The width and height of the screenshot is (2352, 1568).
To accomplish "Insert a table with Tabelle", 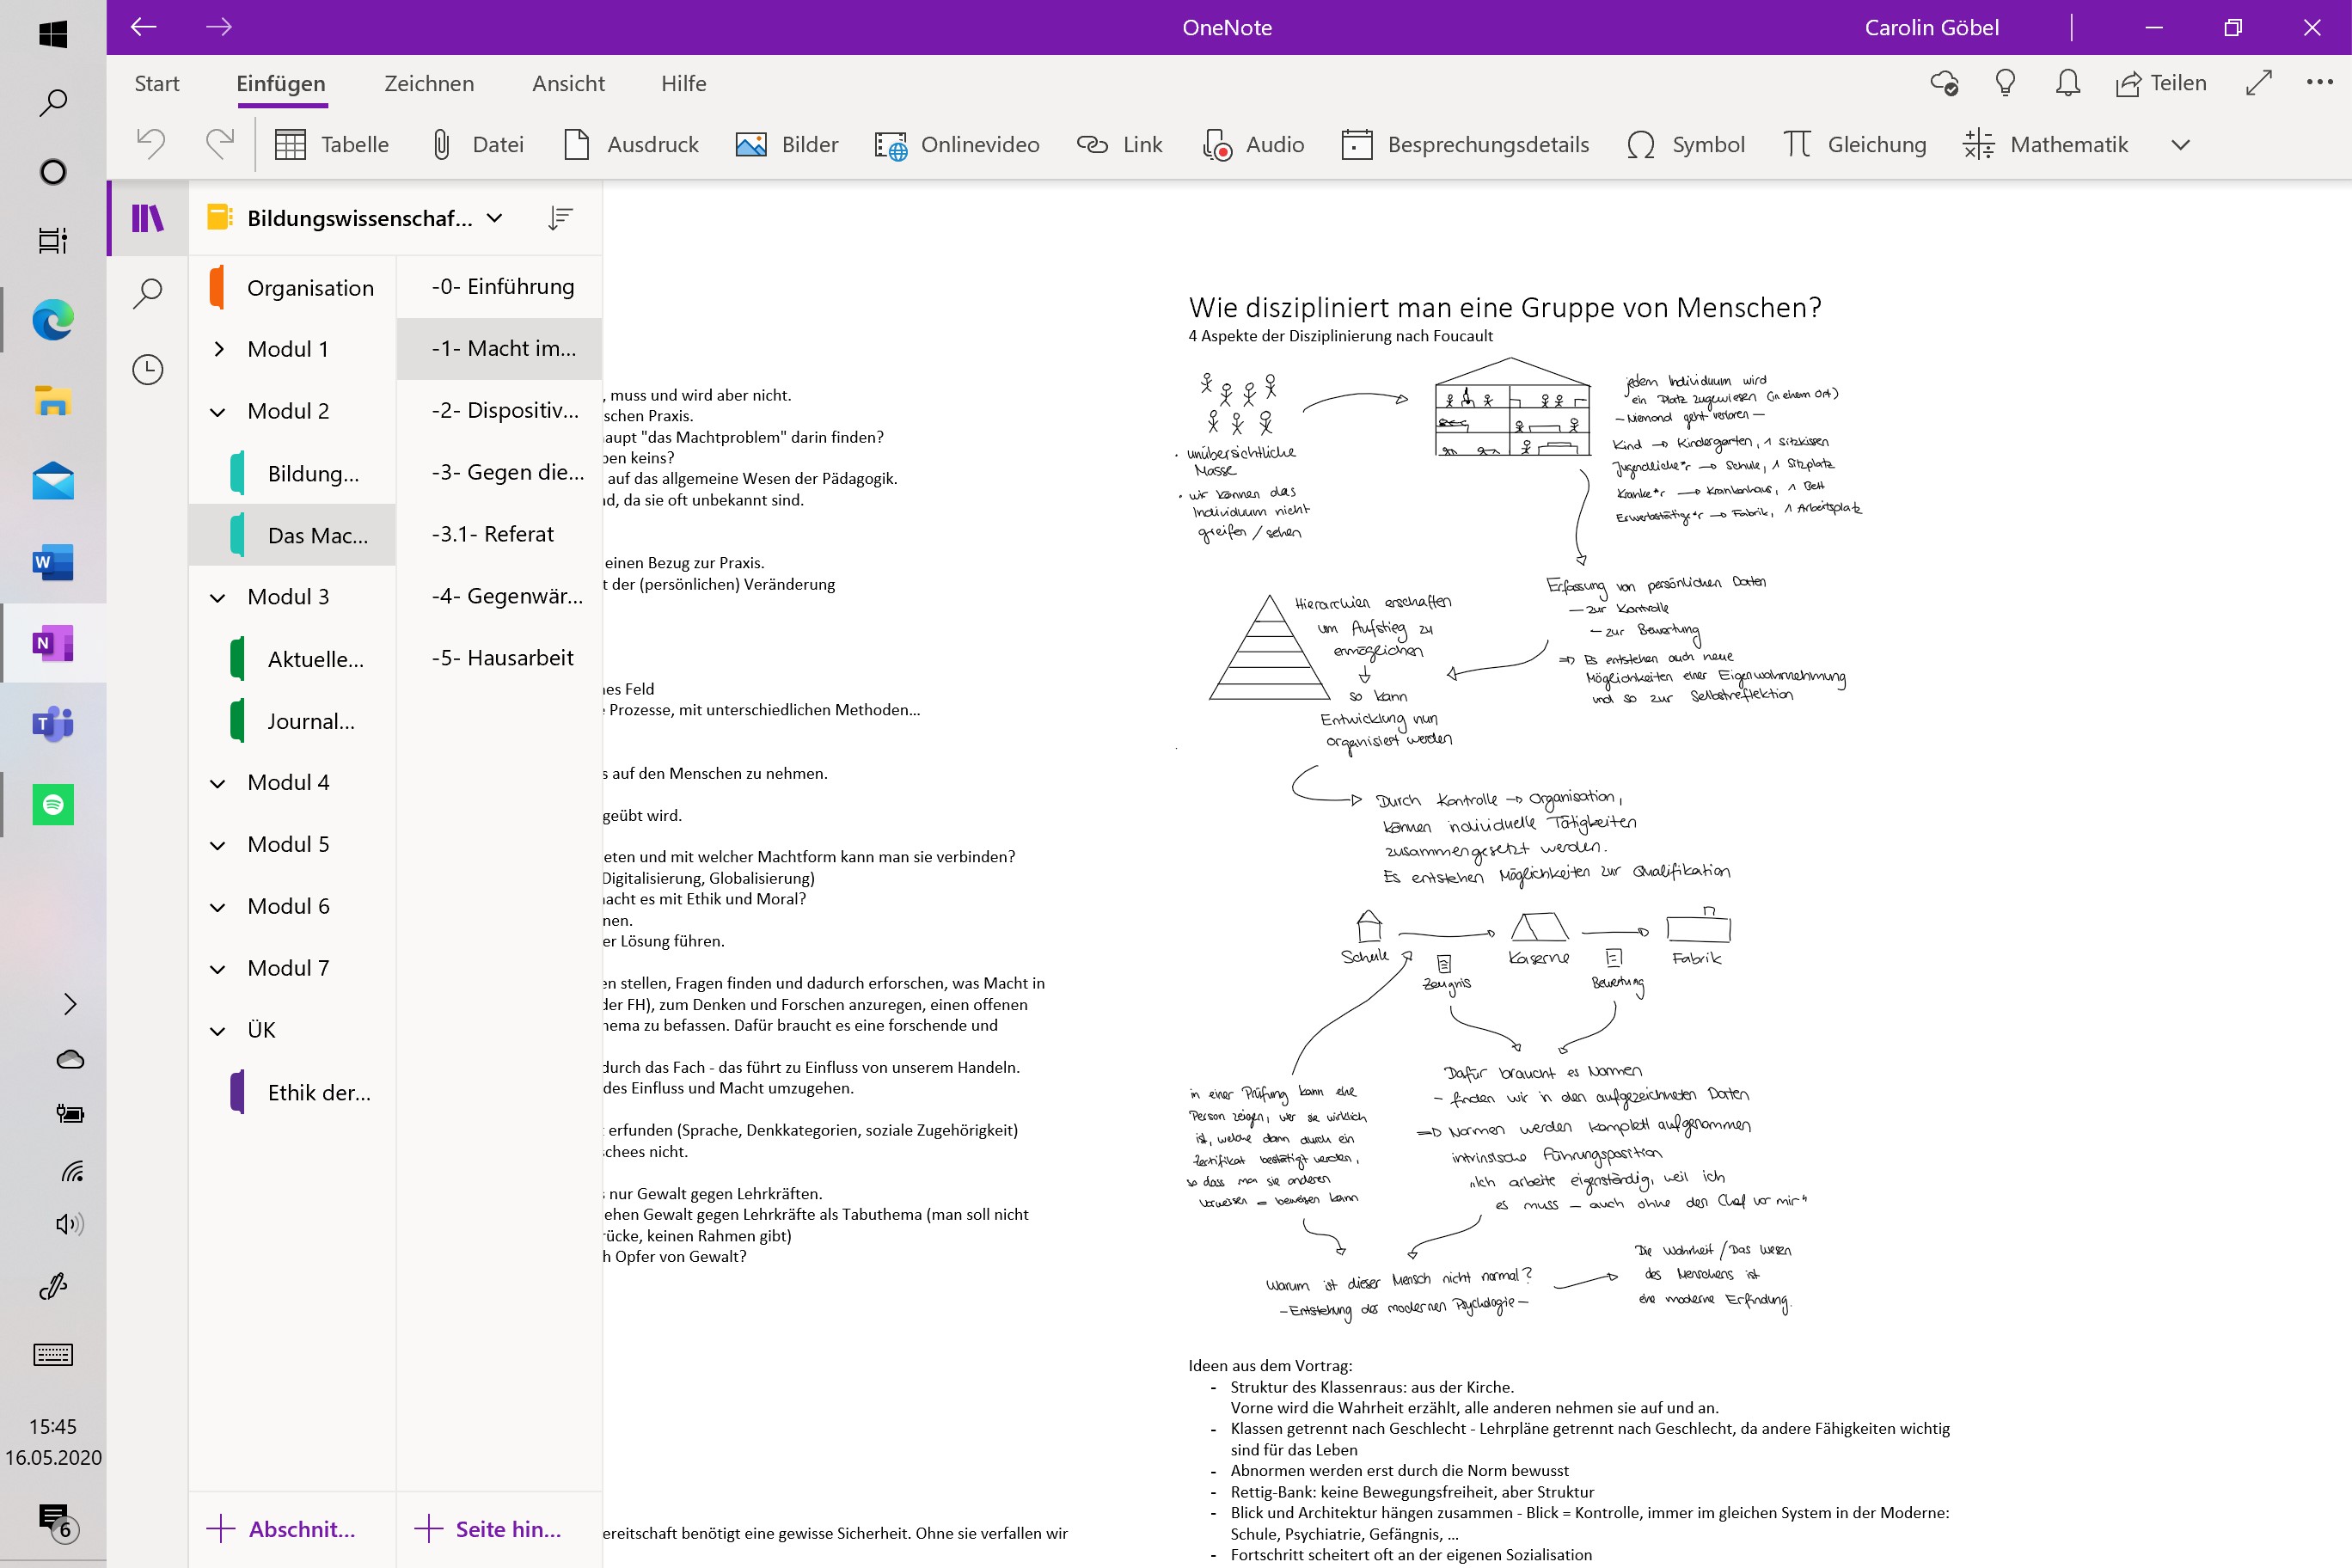I will [331, 145].
